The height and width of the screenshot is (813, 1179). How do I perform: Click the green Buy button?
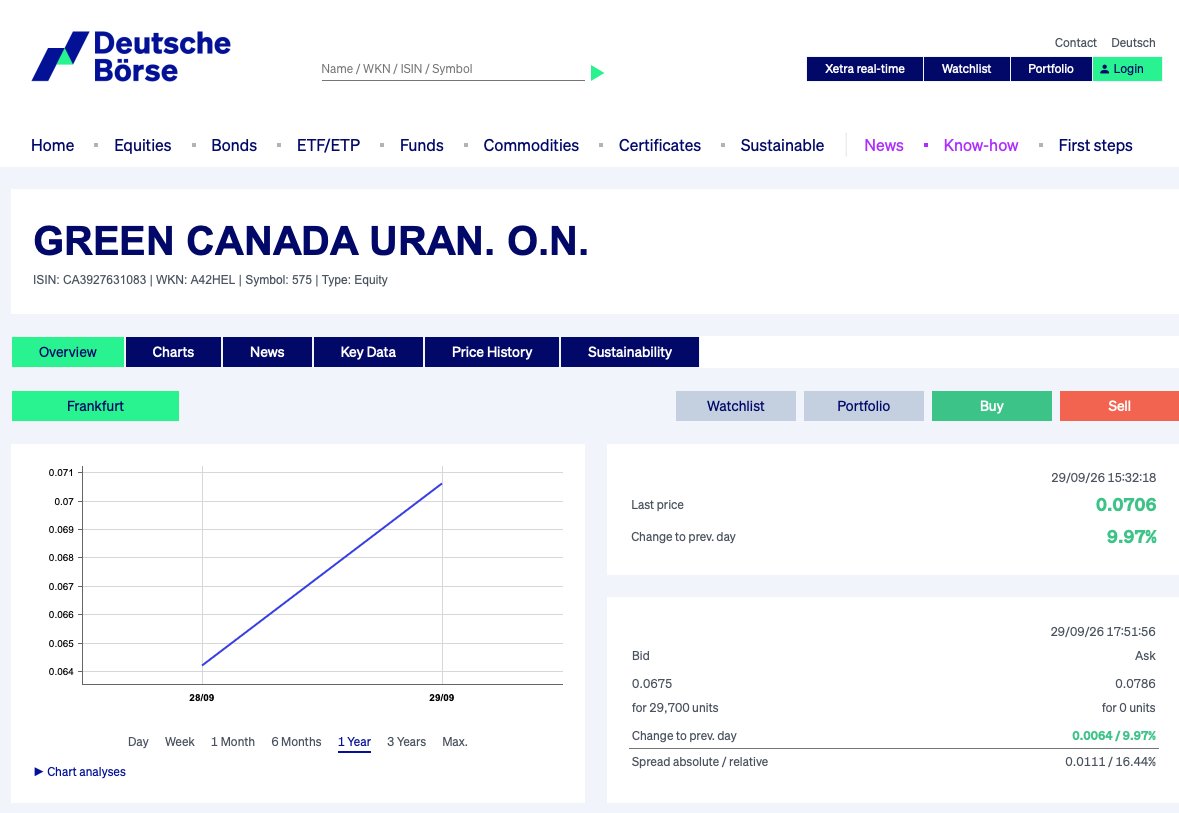click(x=991, y=406)
